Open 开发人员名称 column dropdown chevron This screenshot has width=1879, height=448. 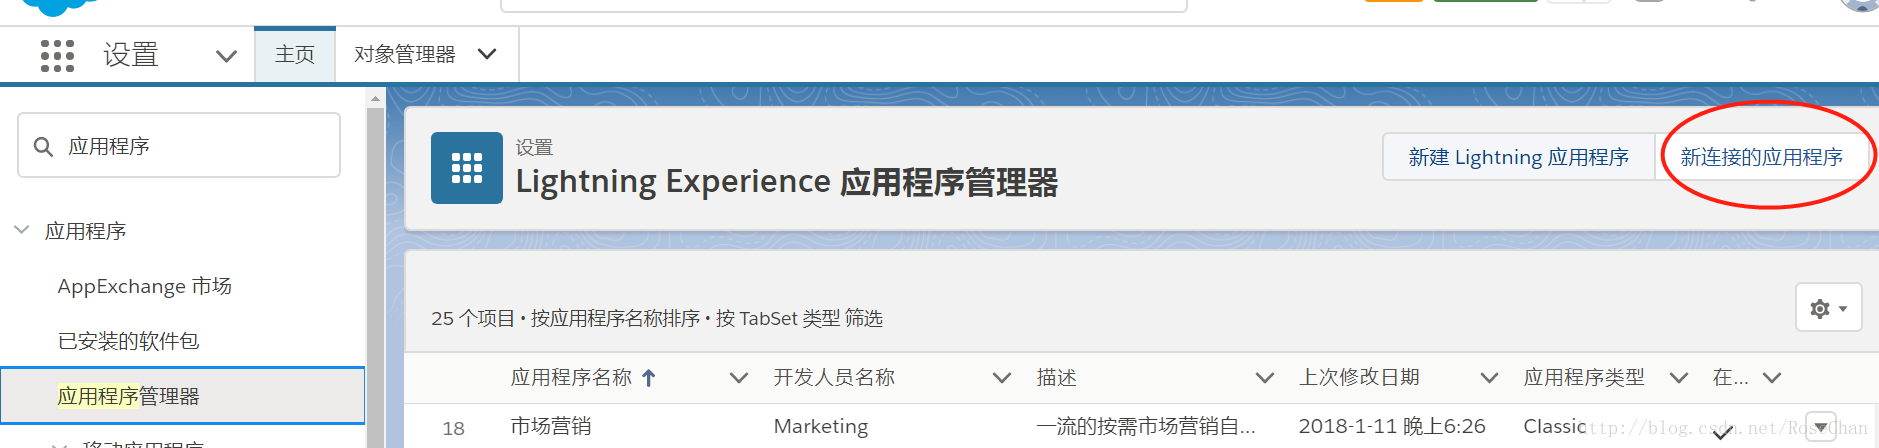pyautogui.click(x=1001, y=377)
